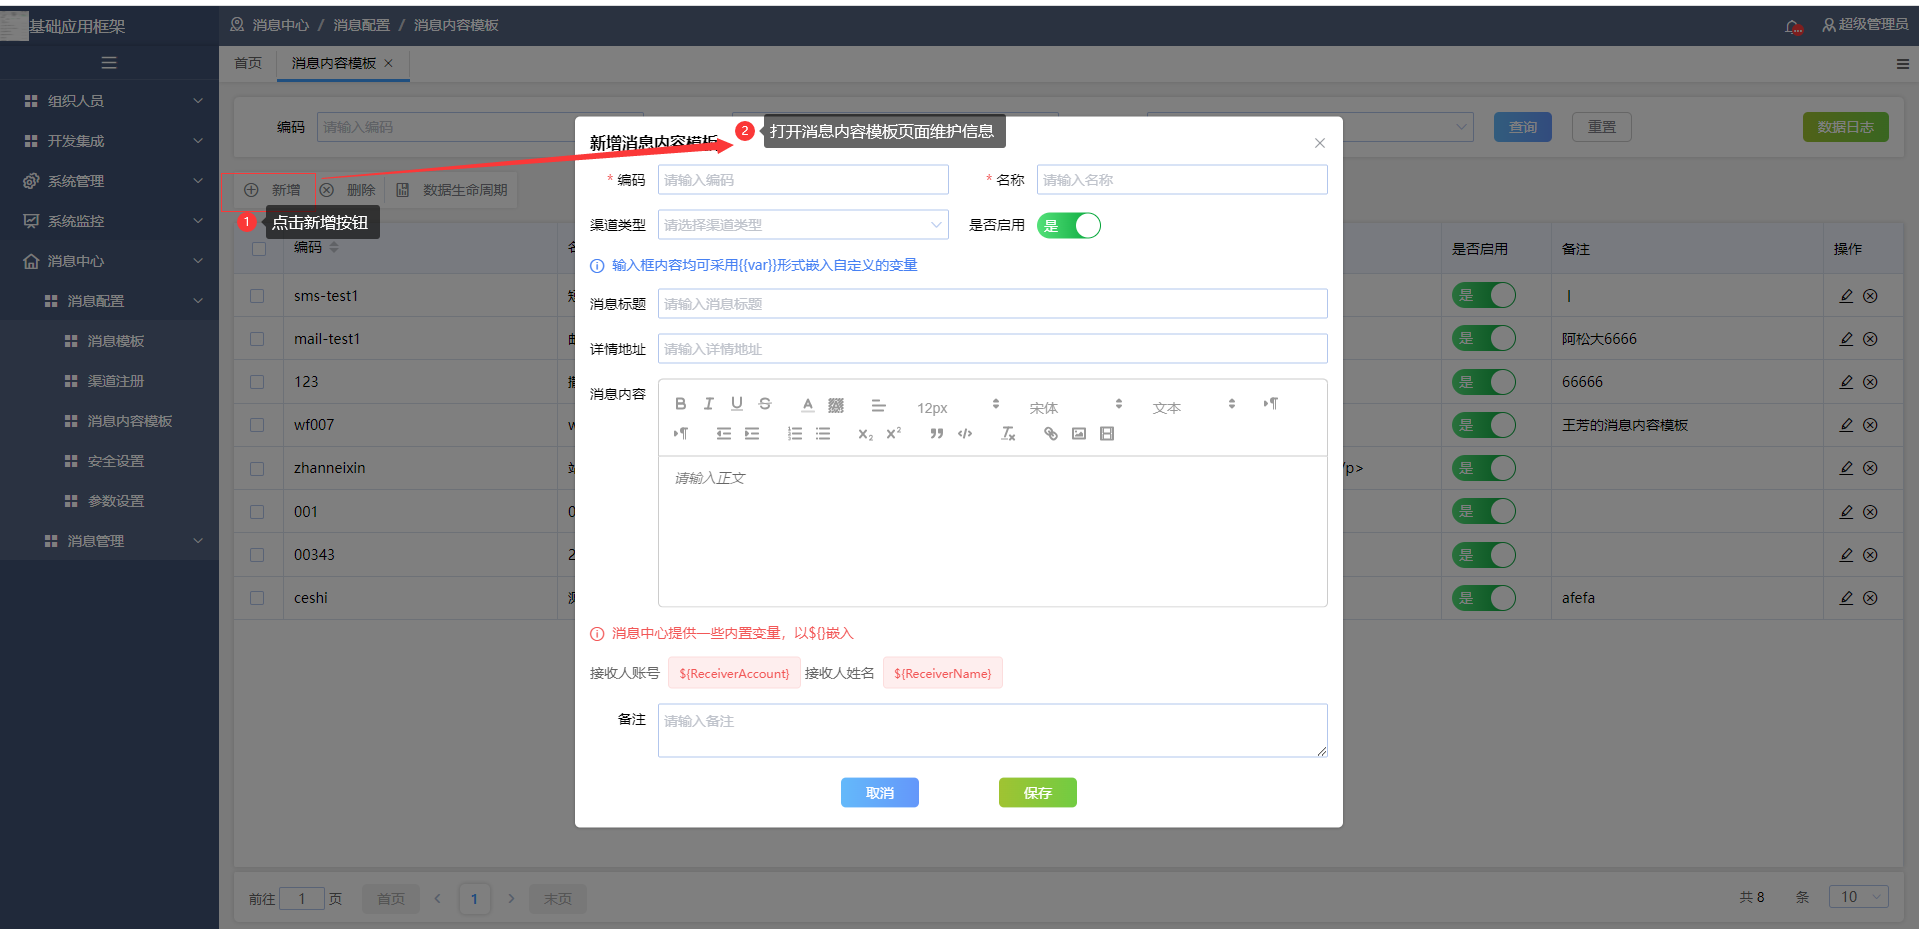Open page size dropdown showing 10
This screenshot has width=1919, height=929.
click(x=1858, y=897)
